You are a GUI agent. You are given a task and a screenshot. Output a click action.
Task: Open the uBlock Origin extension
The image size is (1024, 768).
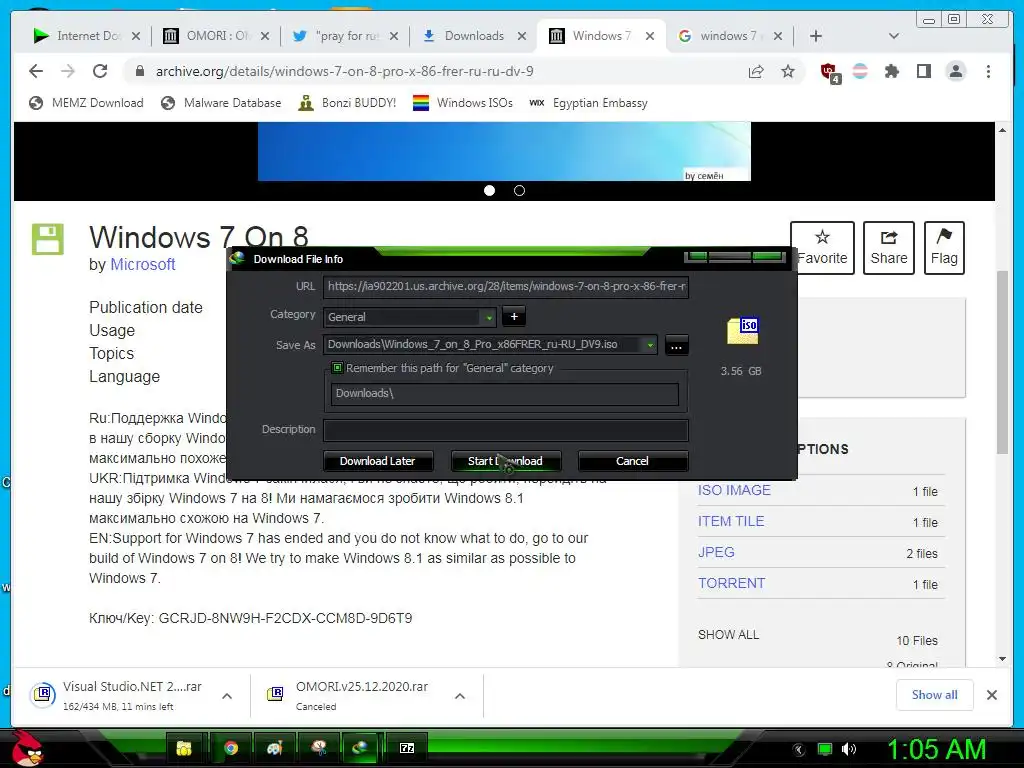click(x=829, y=72)
